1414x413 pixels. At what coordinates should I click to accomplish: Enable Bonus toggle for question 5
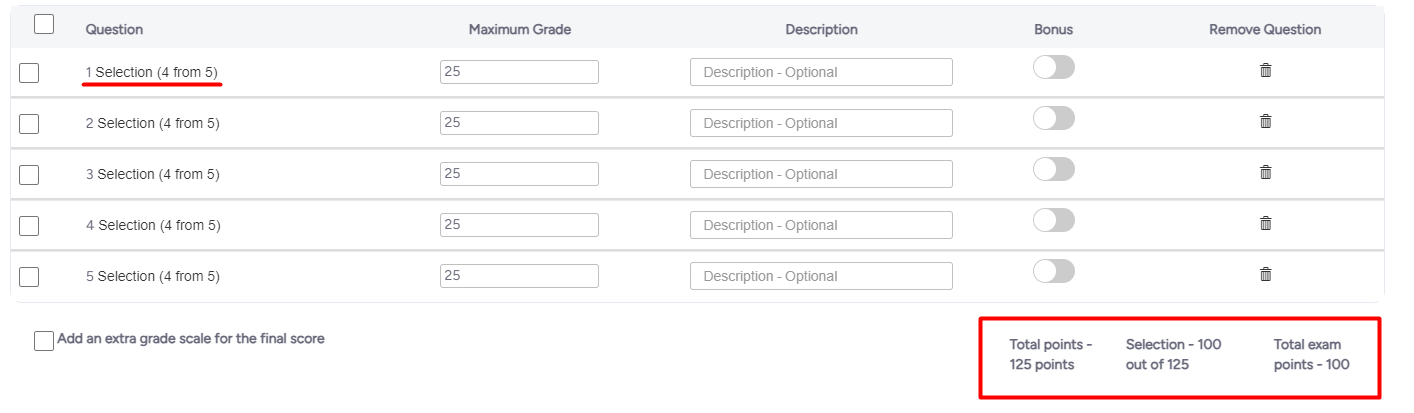tap(1054, 271)
